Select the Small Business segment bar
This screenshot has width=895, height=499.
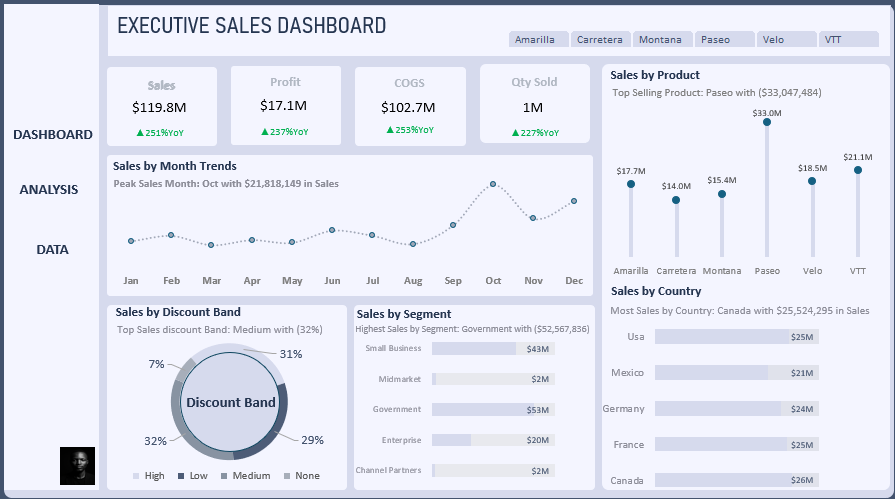[x=474, y=348]
